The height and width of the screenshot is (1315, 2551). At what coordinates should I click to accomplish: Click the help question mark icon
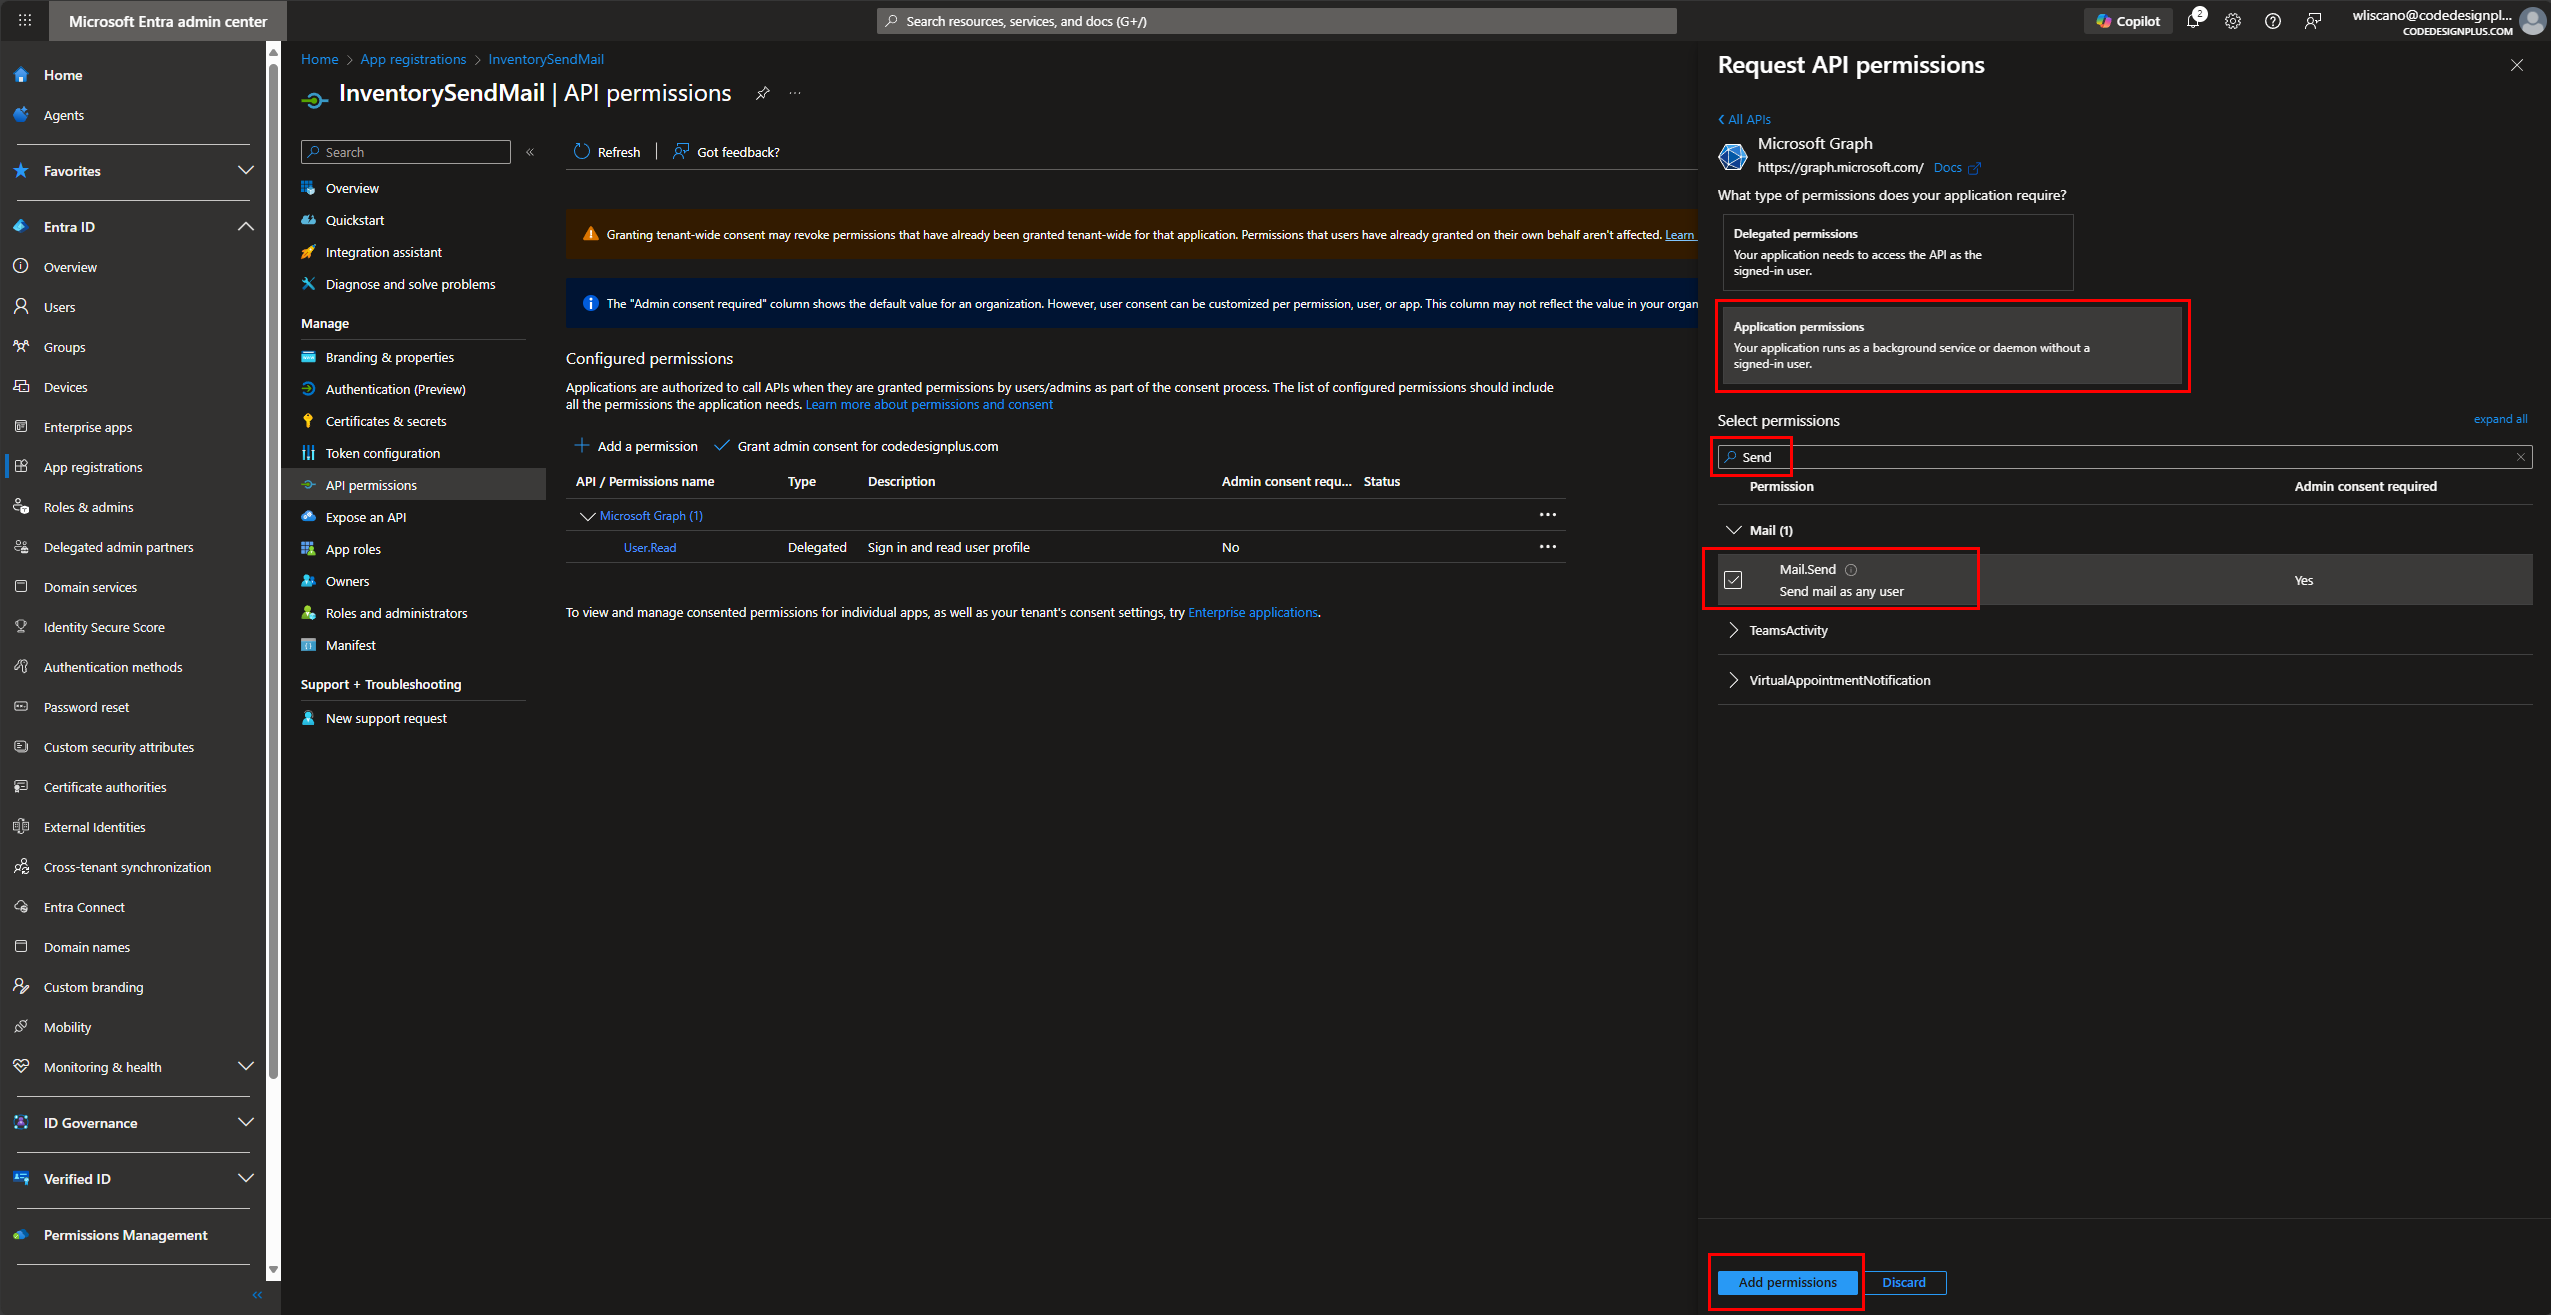2273,21
